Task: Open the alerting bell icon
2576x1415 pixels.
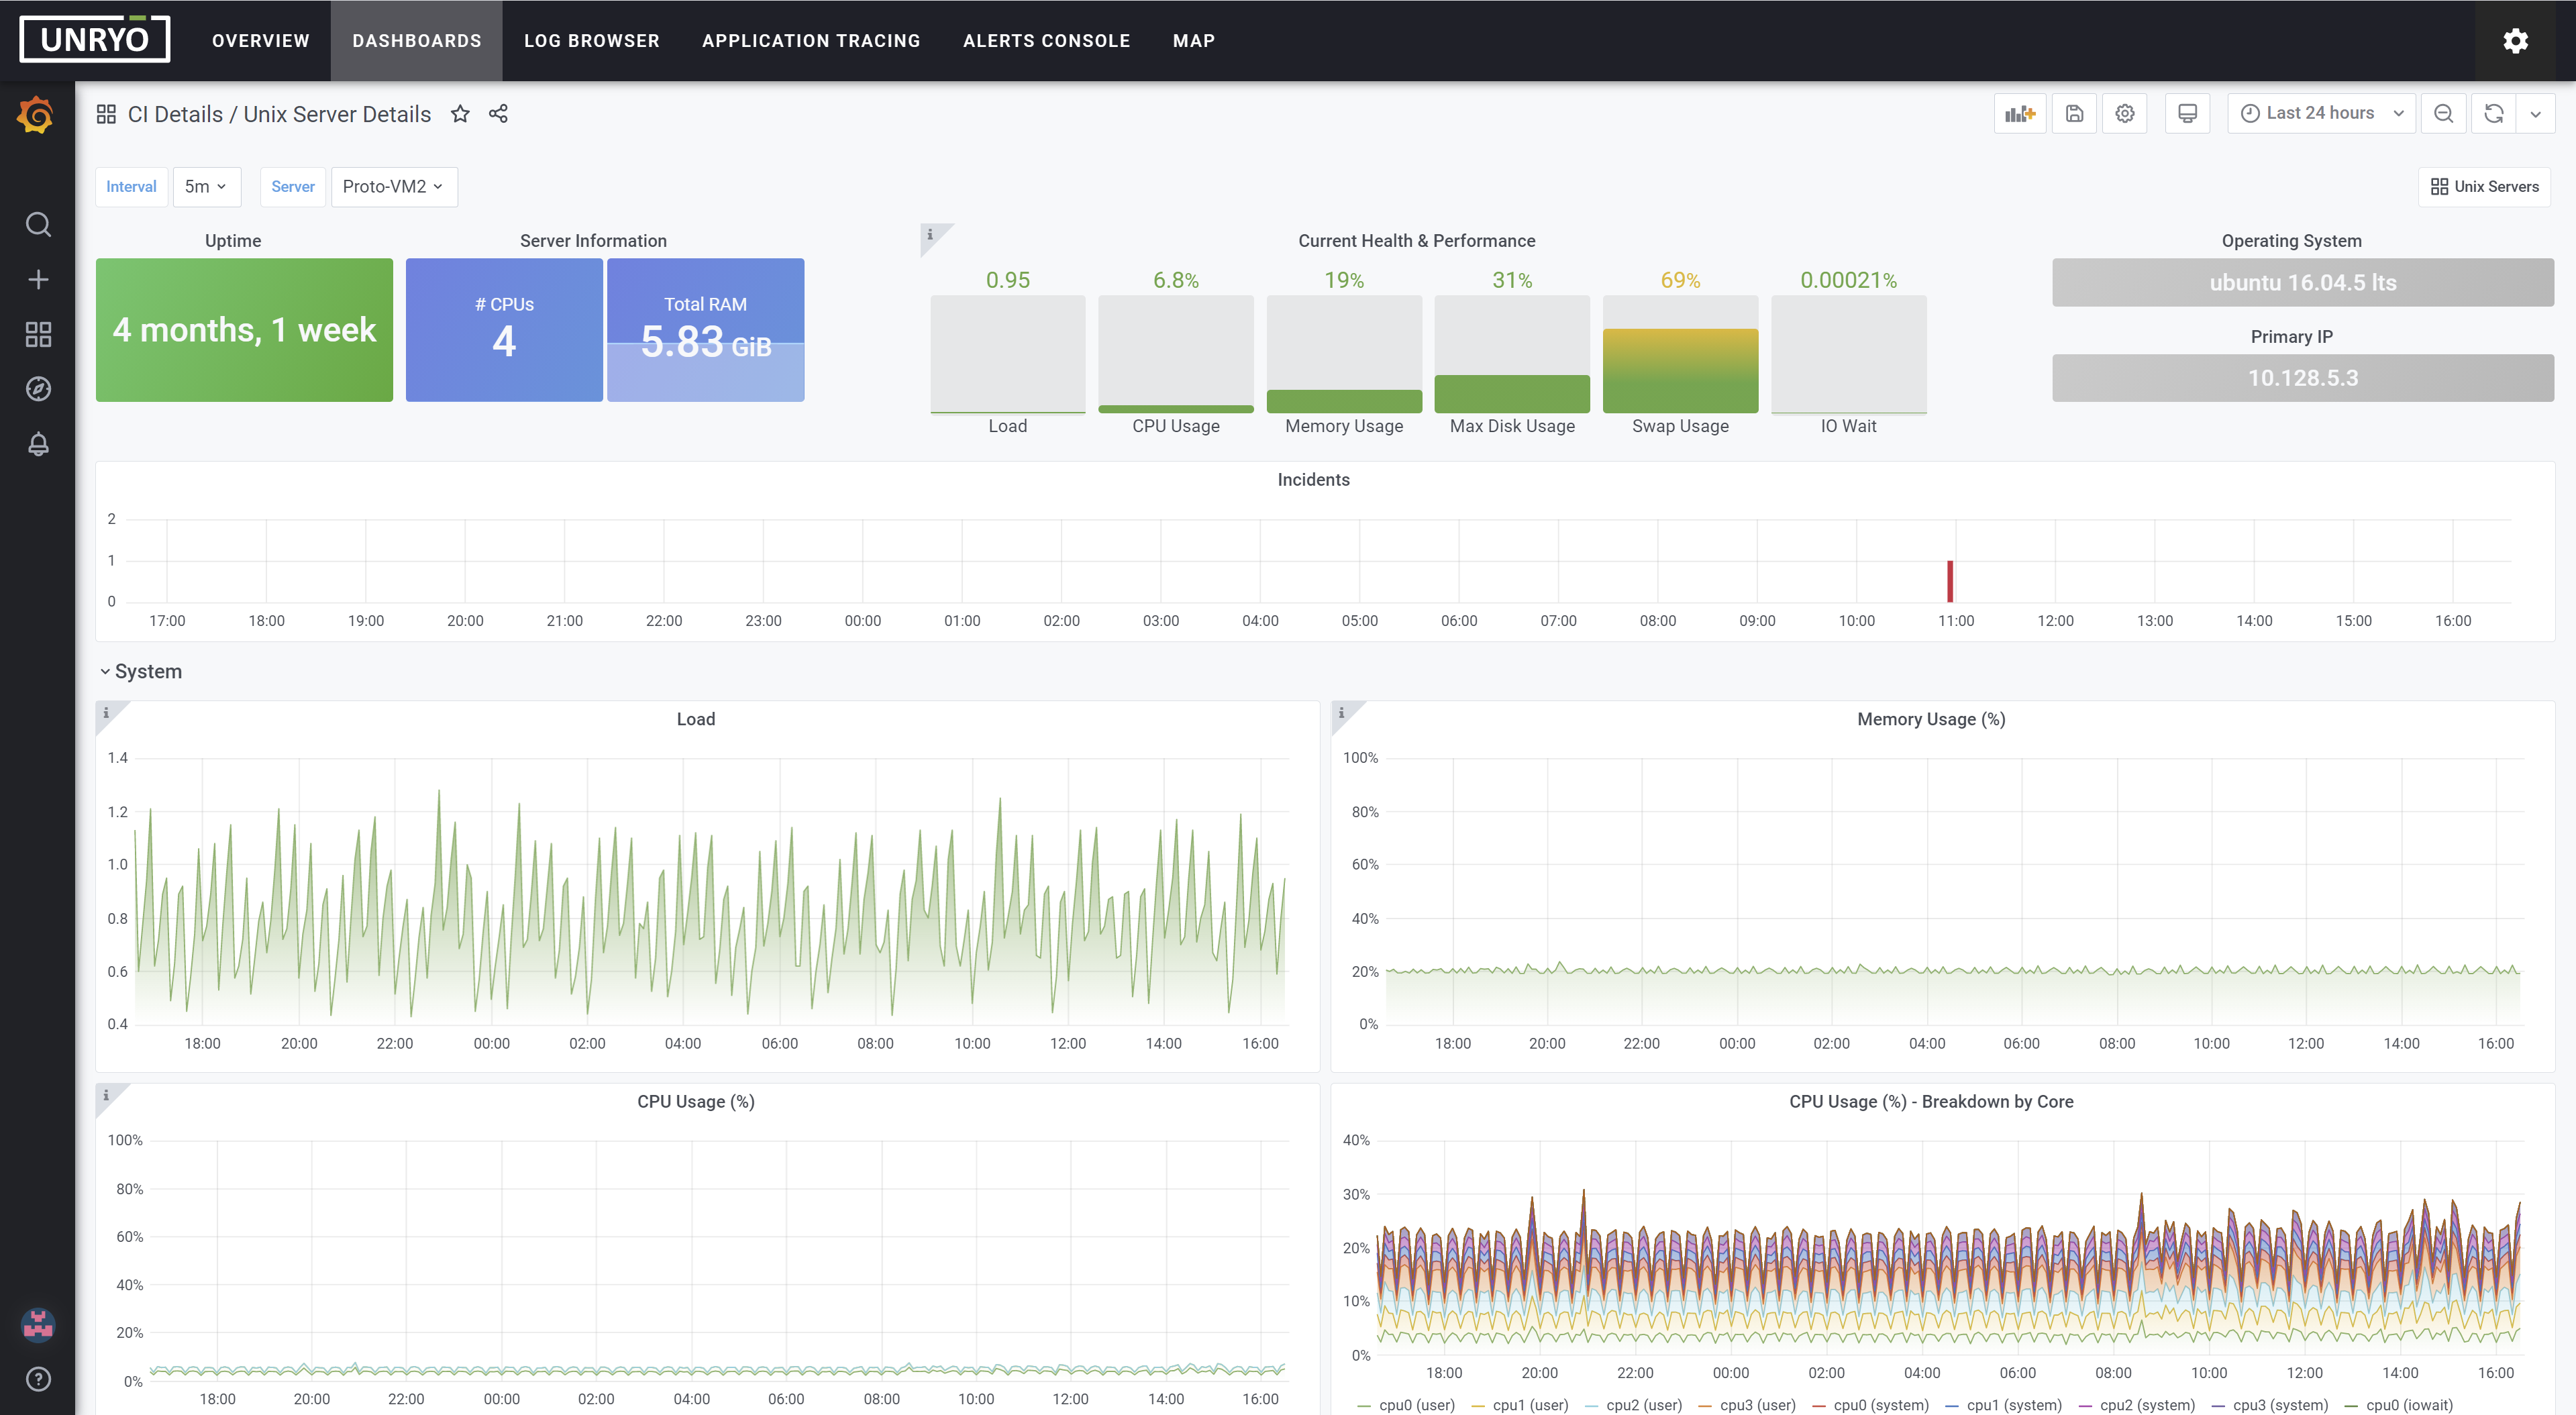Action: [38, 444]
